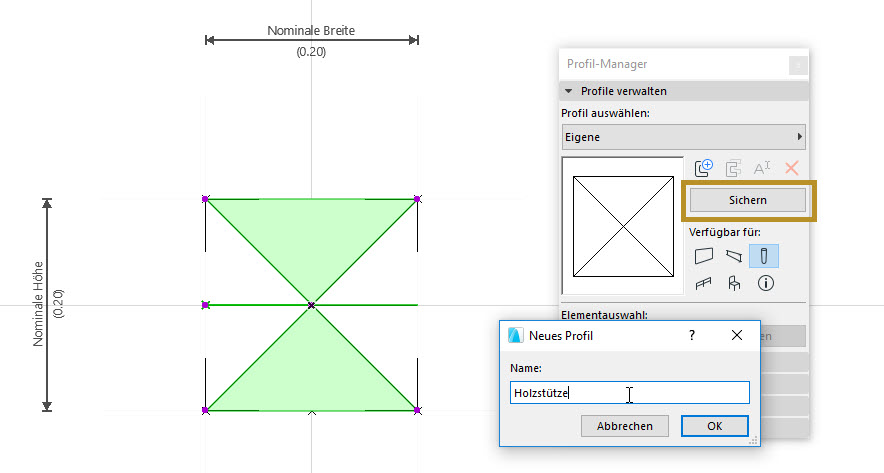Click the Profil-Manager panel corner button
Viewport: 884px width, 473px height.
point(798,65)
